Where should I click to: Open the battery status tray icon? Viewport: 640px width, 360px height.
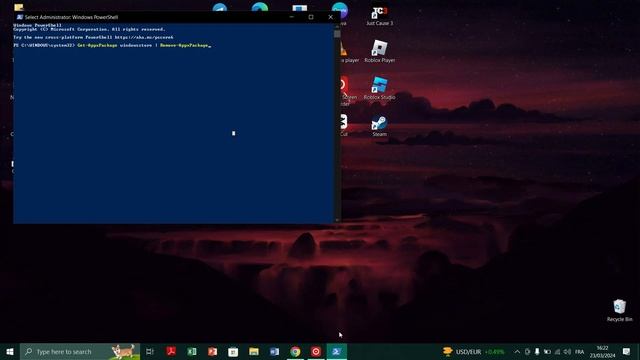(547, 351)
